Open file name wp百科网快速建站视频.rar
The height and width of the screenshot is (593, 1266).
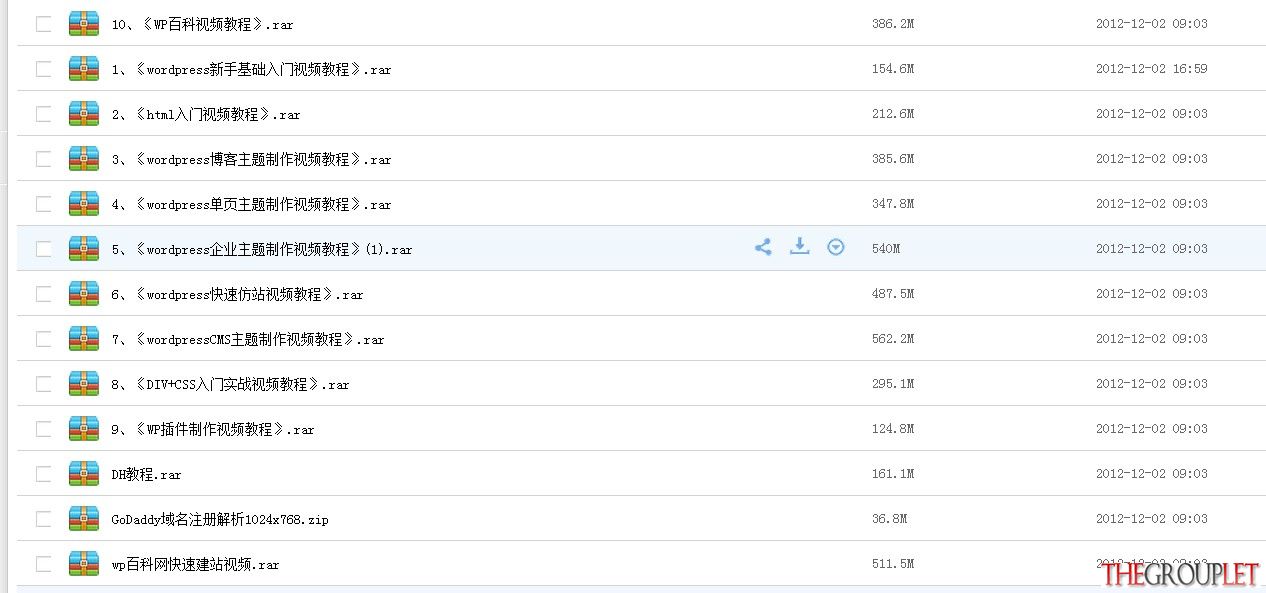click(x=196, y=564)
